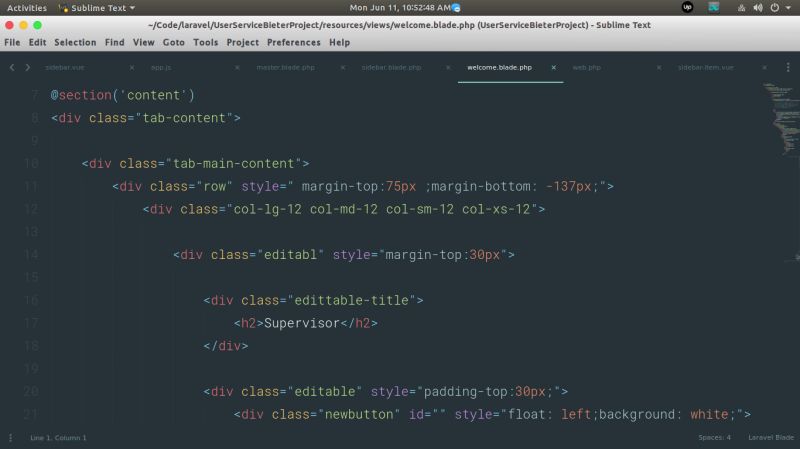Open the Project menu

242,42
